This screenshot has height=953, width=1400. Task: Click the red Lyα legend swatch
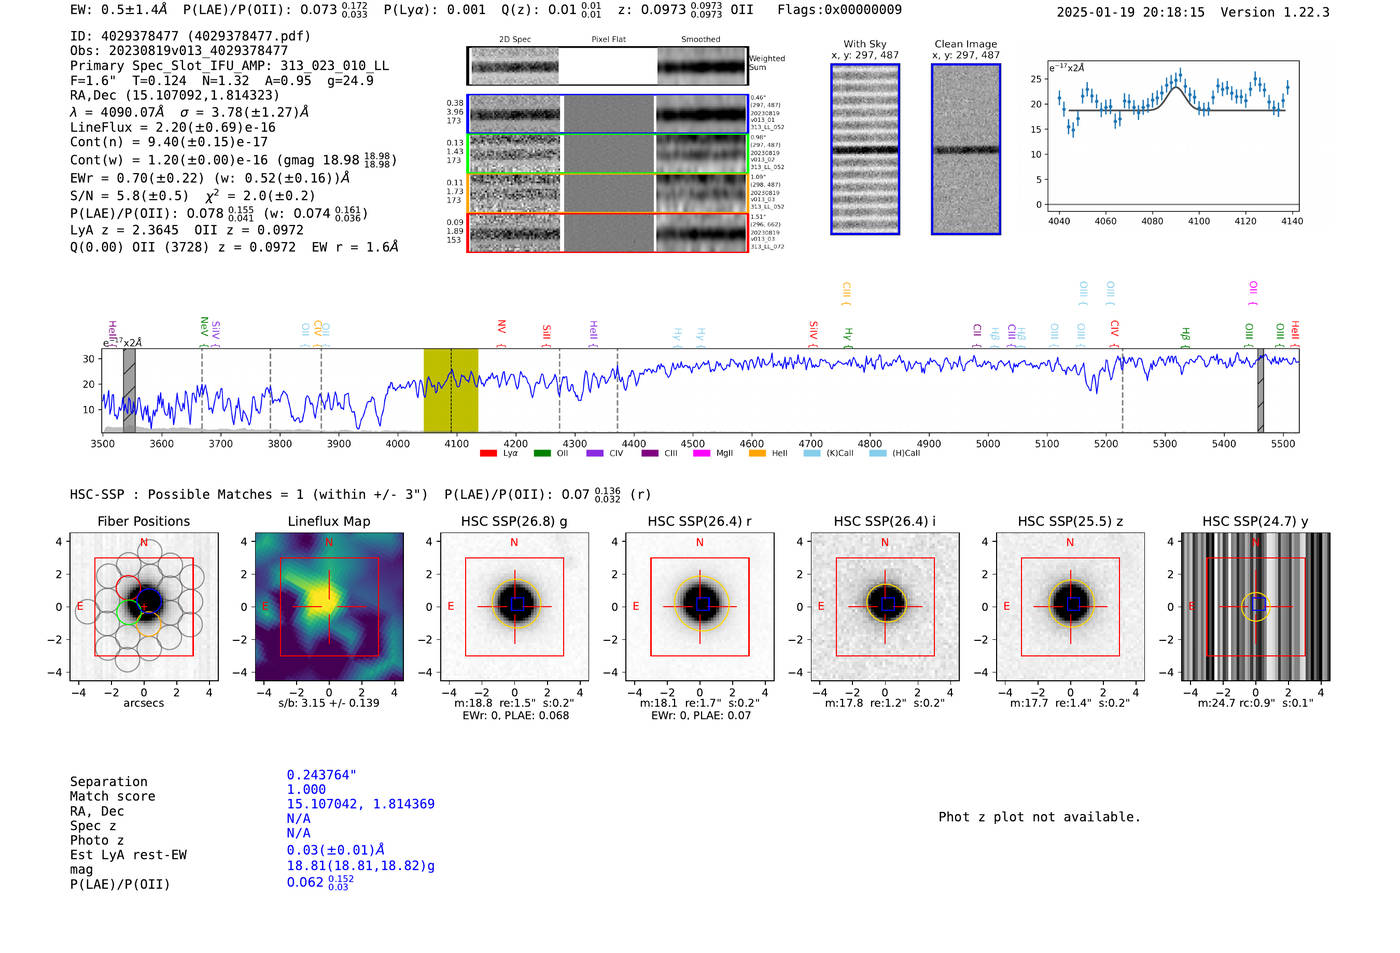(488, 453)
